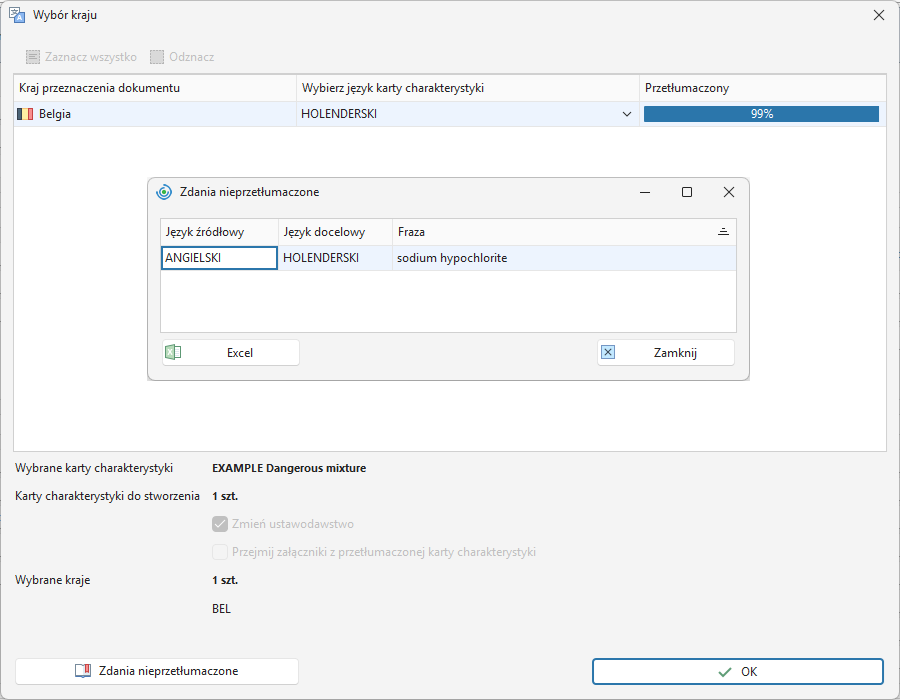The image size is (900, 700).
Task: Confirm with the OK button
Action: (738, 671)
